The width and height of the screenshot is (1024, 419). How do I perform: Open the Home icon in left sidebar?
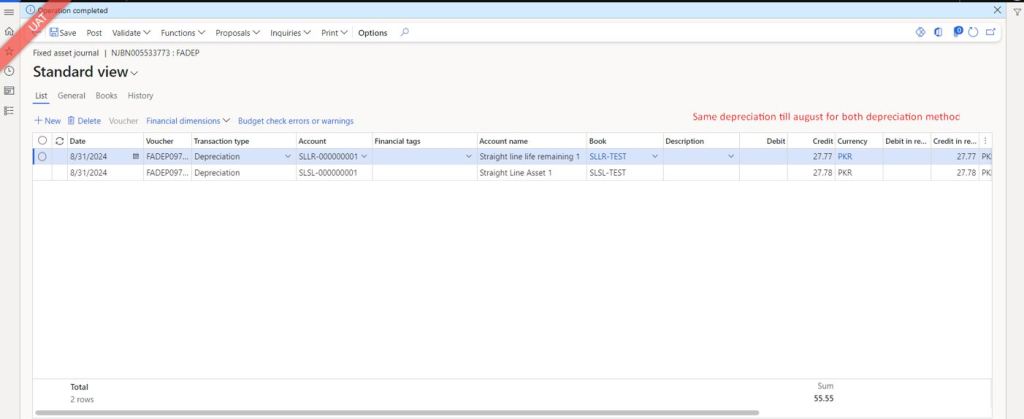coord(9,31)
